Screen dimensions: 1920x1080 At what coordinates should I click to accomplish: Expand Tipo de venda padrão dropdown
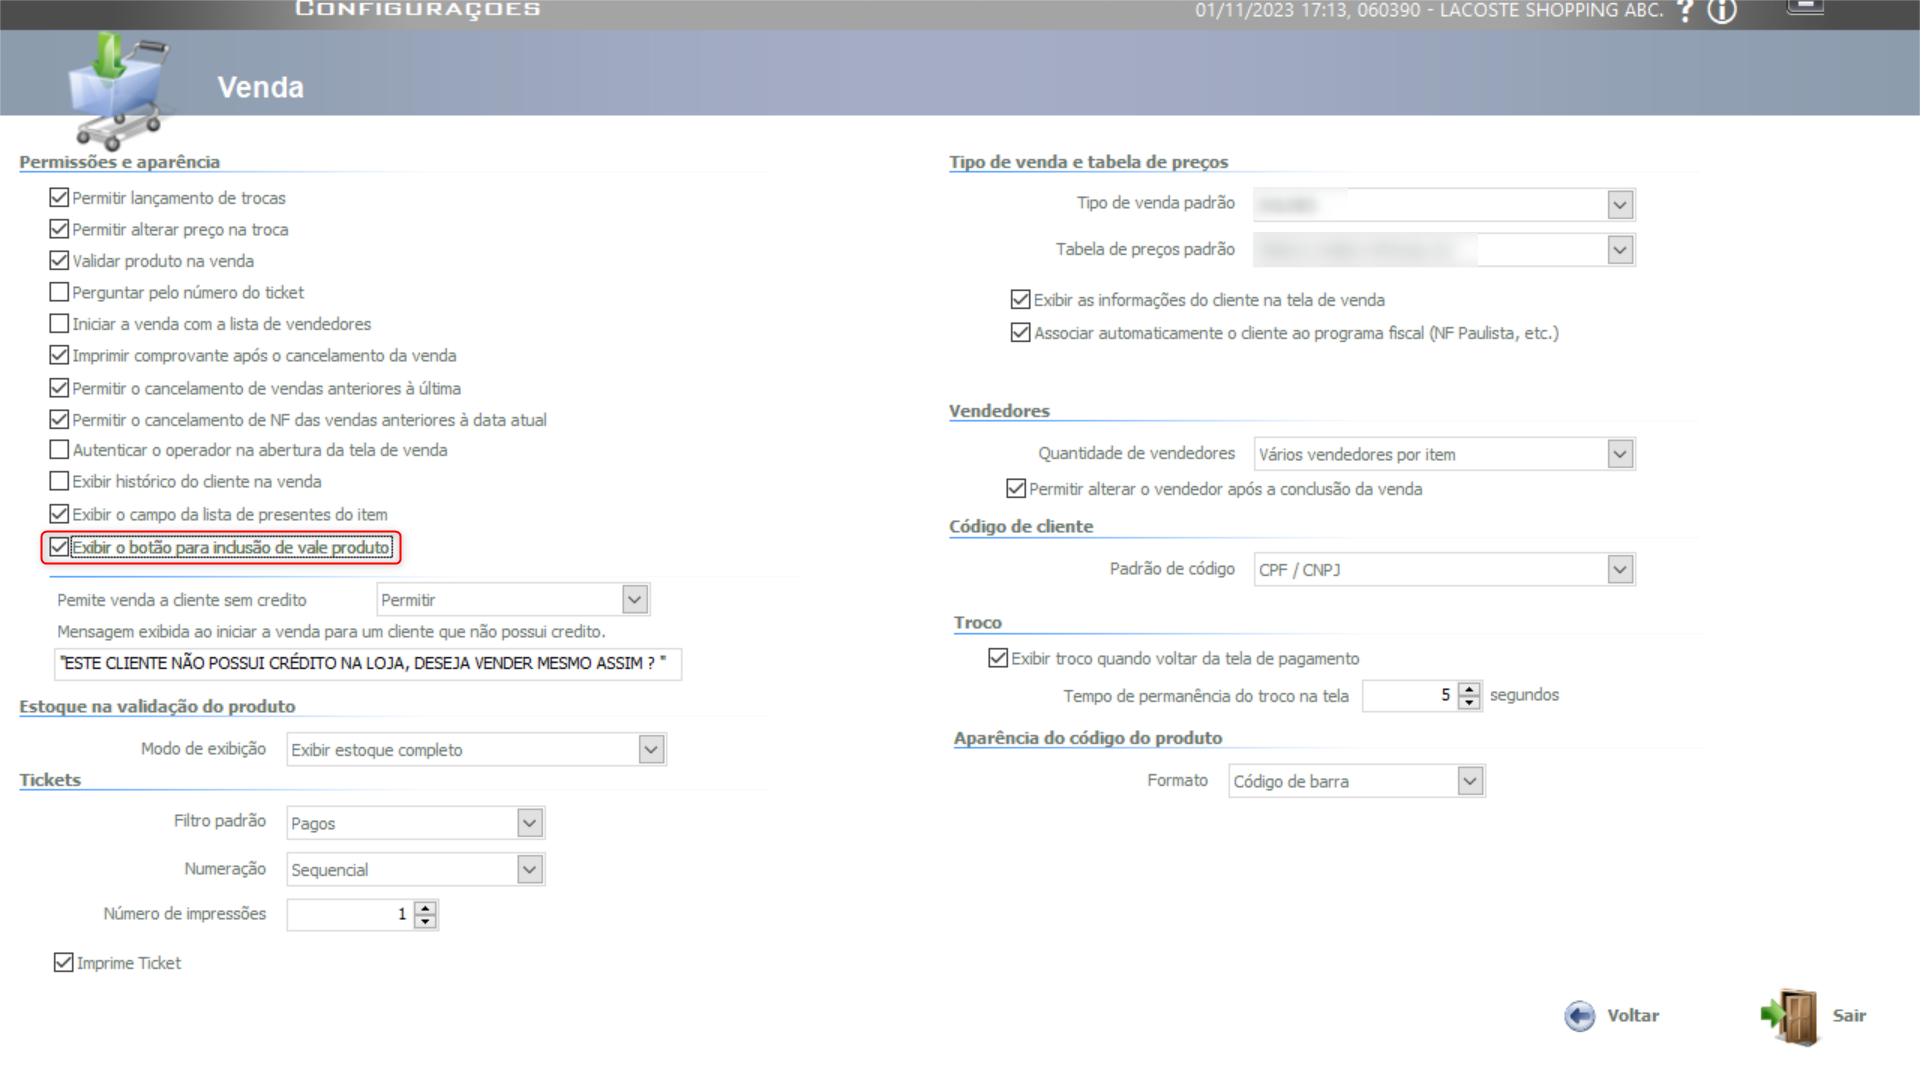(x=1620, y=204)
